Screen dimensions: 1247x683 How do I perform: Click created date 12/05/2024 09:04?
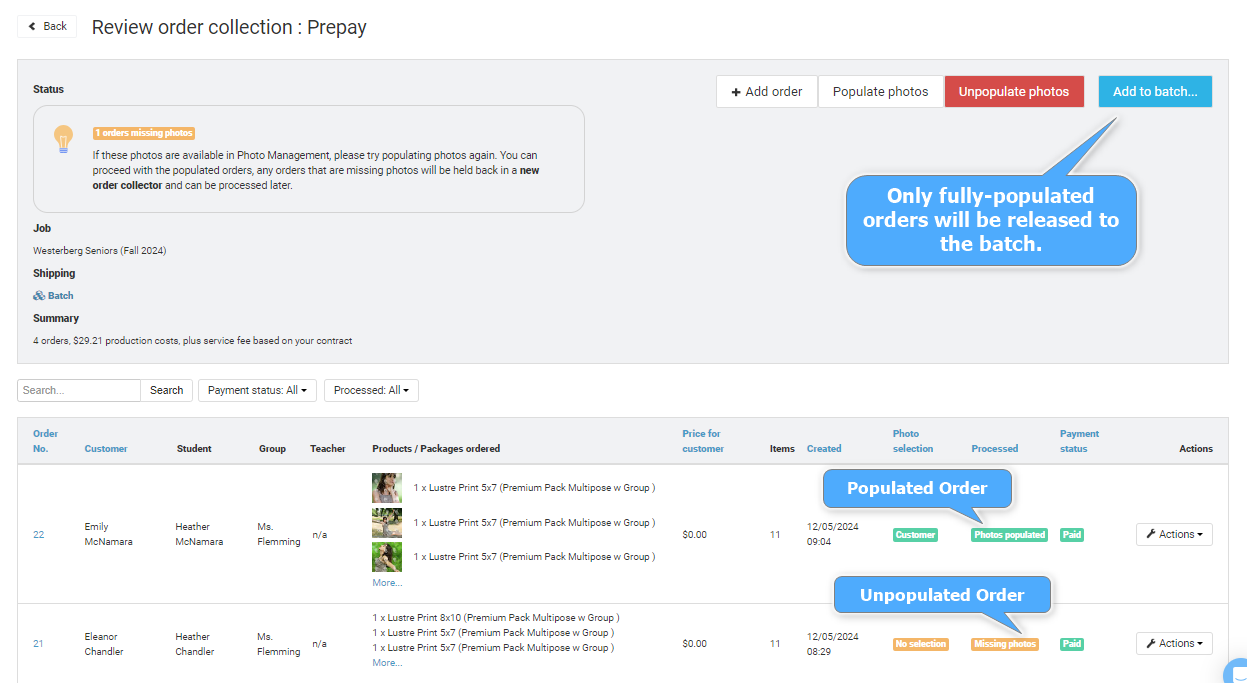pos(832,534)
